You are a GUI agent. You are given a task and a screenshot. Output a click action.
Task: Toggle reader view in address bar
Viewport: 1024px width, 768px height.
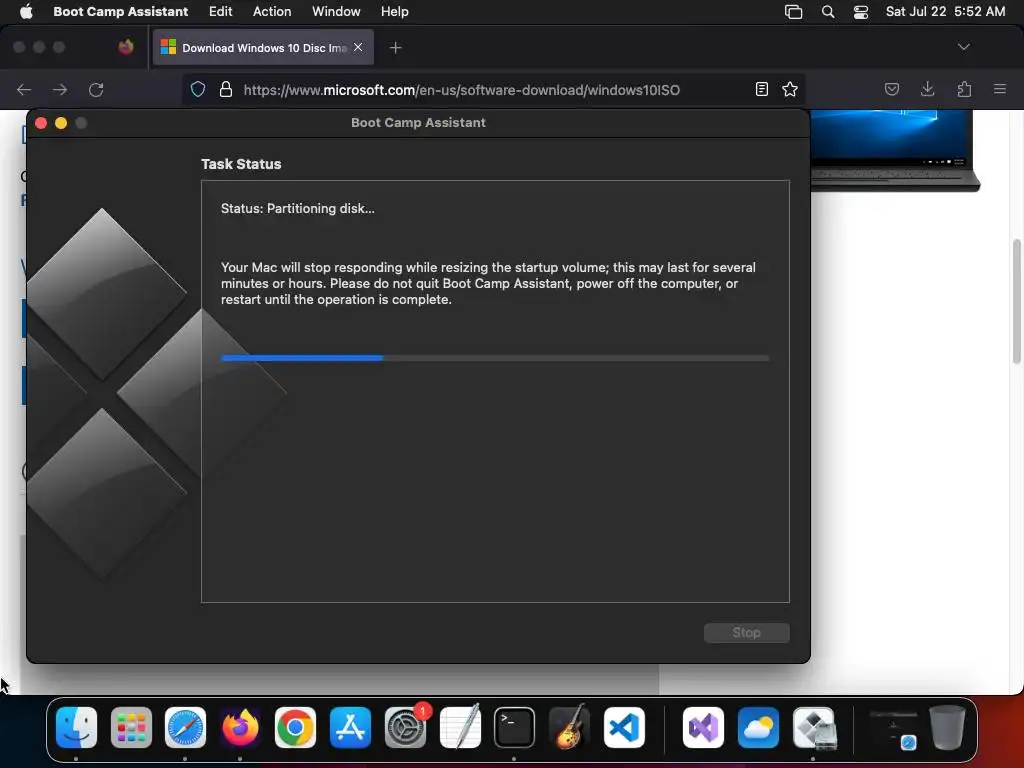[761, 89]
